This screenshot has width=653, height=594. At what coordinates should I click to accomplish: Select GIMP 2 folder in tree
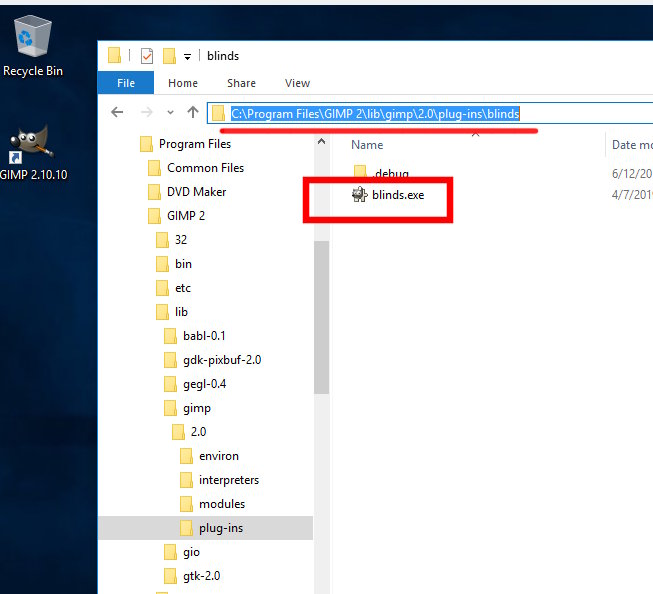176,216
